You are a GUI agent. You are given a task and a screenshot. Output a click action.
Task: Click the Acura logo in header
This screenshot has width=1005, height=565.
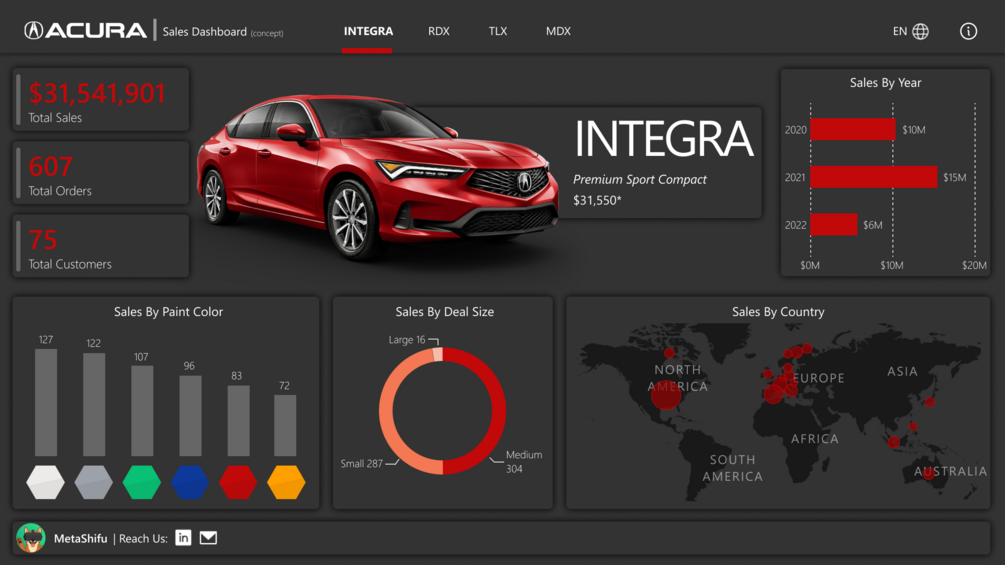pyautogui.click(x=85, y=30)
